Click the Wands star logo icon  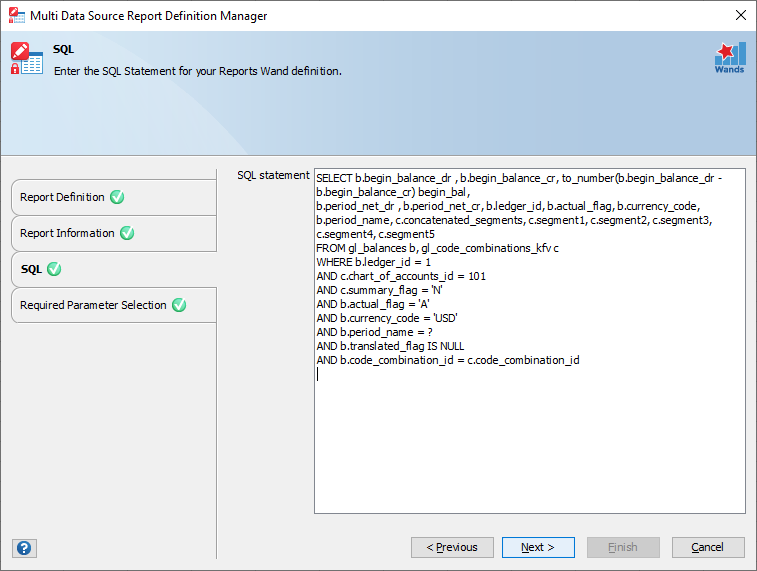tap(730, 57)
